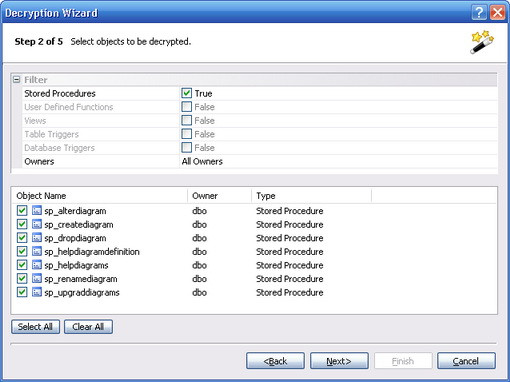Click the Select All button
Image resolution: width=510 pixels, height=382 pixels.
click(x=35, y=327)
